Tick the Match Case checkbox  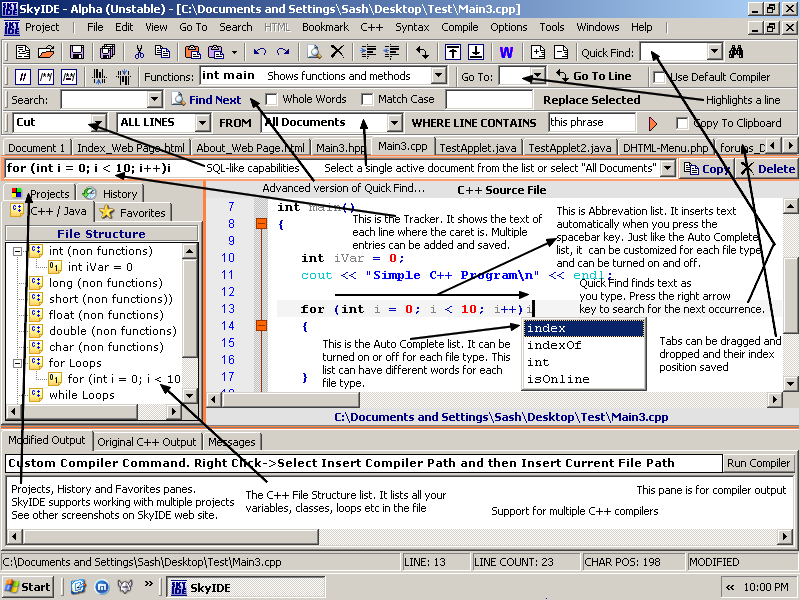point(367,99)
